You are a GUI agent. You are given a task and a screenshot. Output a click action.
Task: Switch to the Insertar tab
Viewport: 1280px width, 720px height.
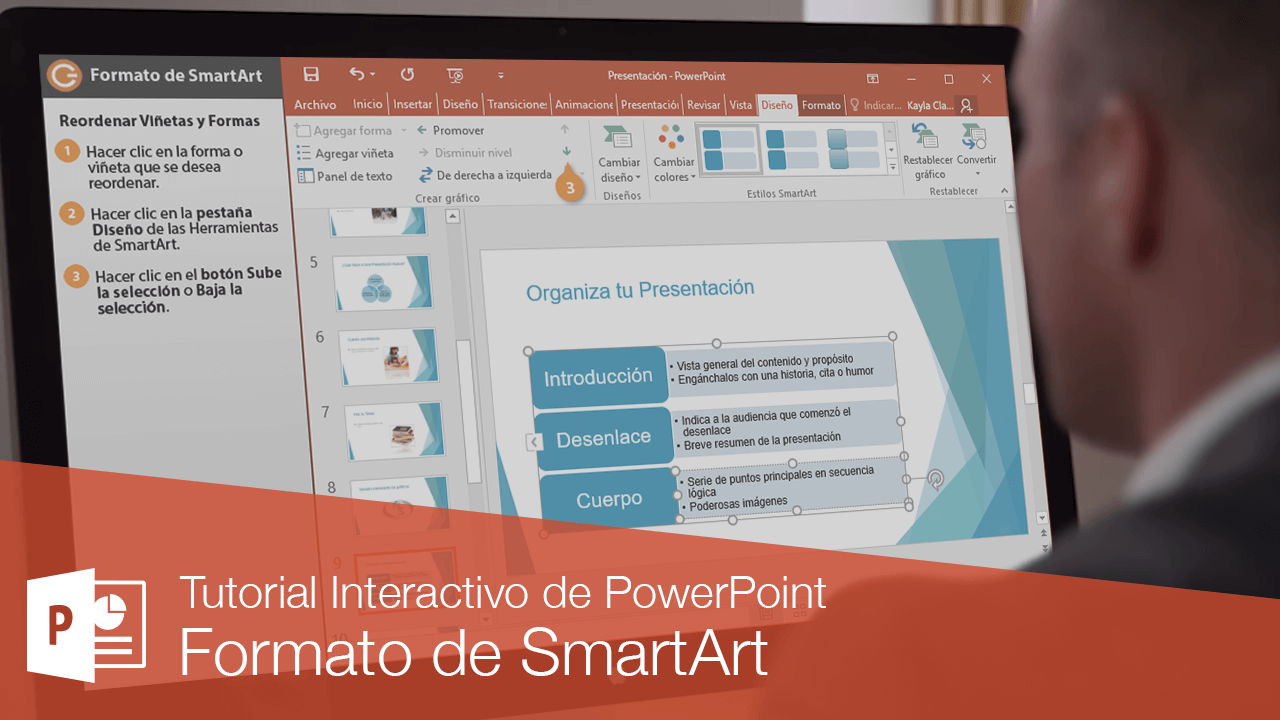click(412, 104)
